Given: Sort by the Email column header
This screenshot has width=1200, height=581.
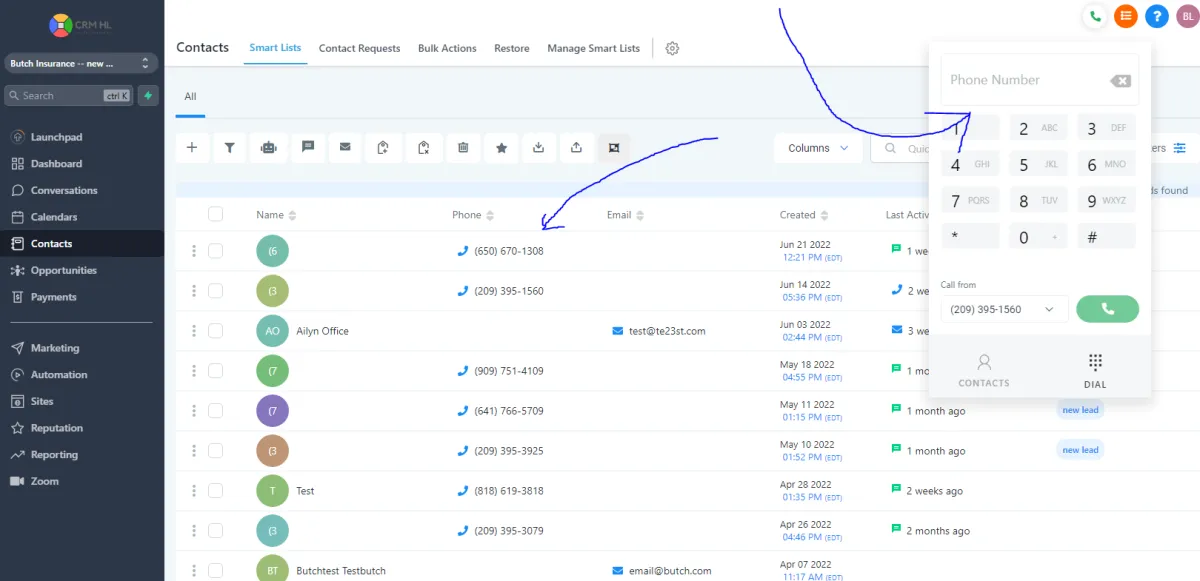Looking at the screenshot, I should point(625,215).
